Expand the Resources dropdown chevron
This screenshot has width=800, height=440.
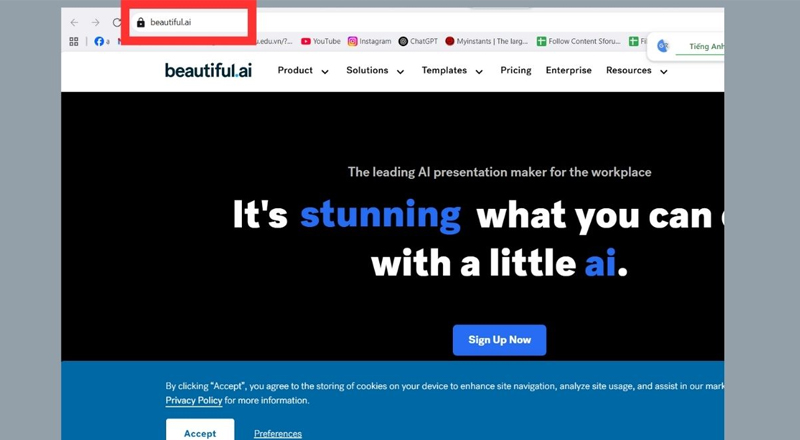[664, 72]
